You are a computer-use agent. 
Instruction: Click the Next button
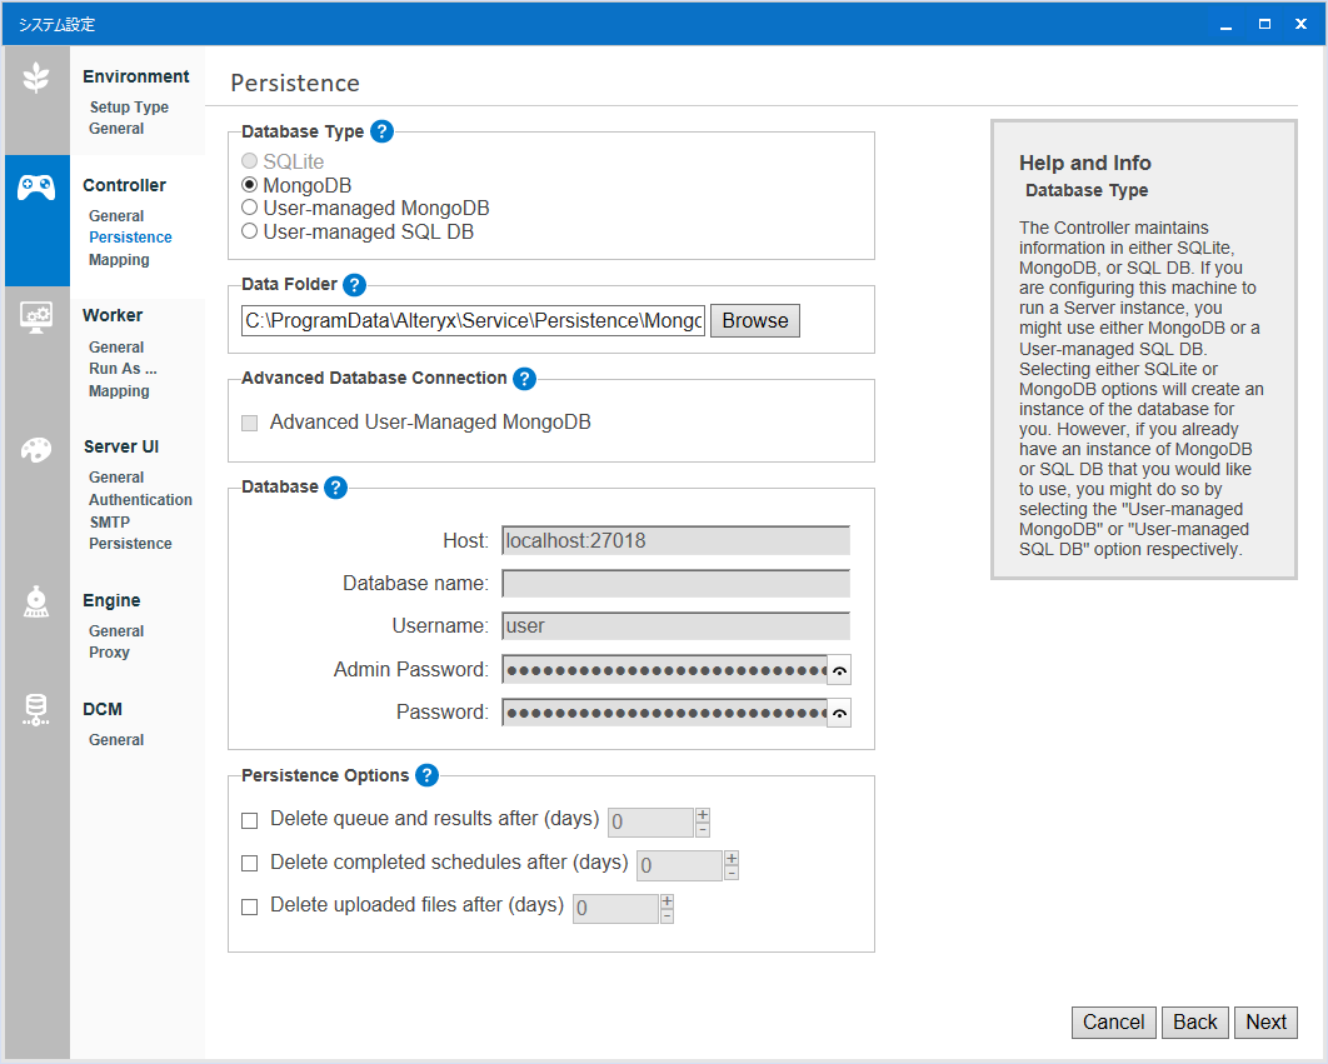[x=1266, y=1022]
